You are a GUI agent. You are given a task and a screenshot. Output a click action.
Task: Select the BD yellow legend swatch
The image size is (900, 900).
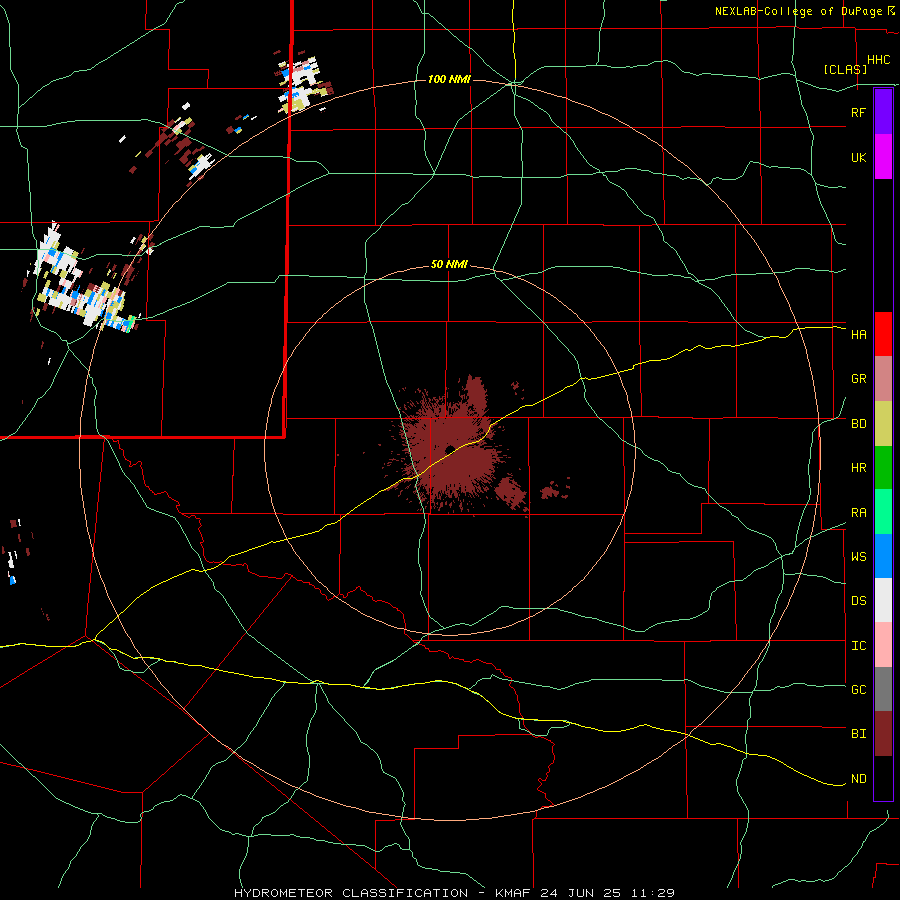[x=883, y=423]
